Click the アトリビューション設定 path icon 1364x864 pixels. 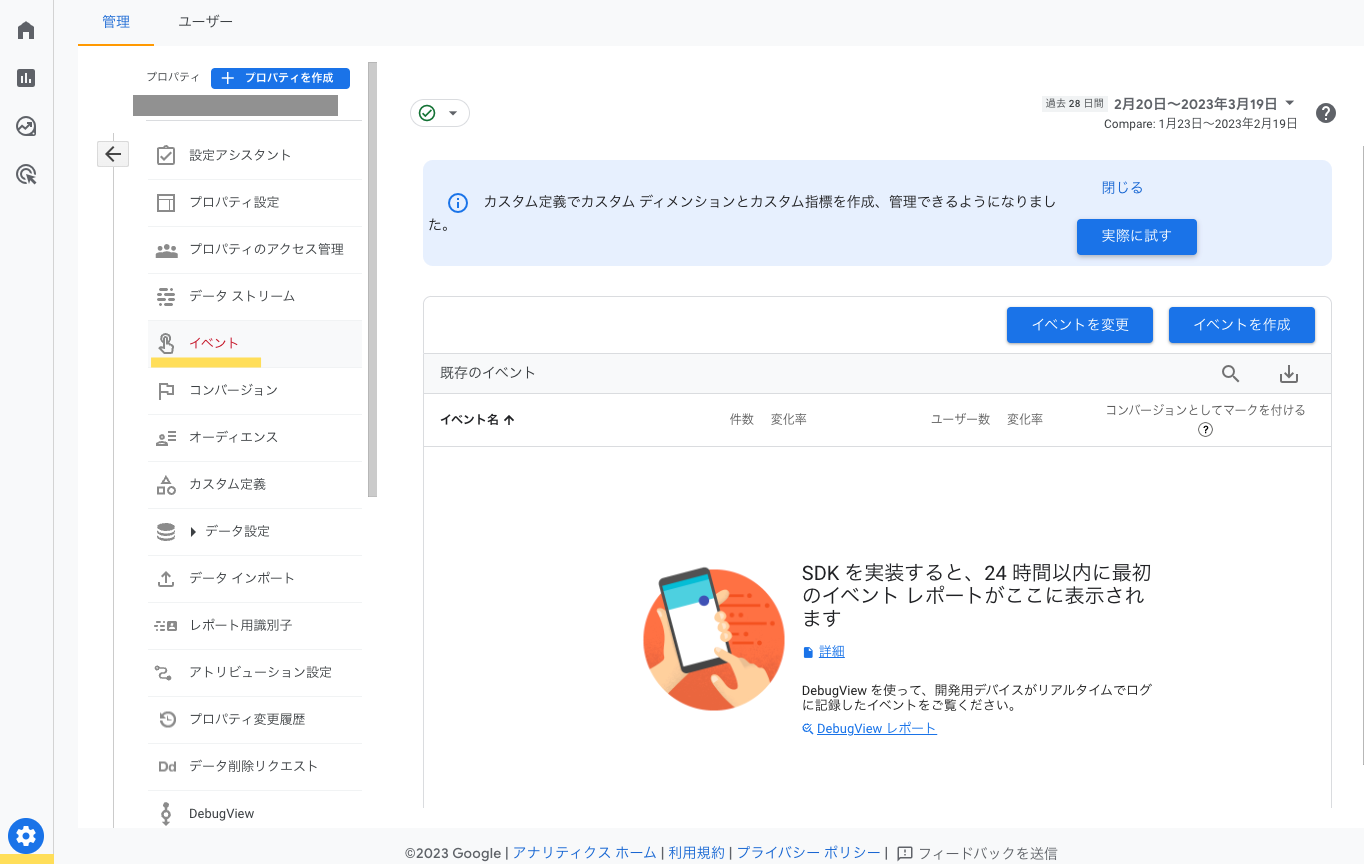[x=166, y=673]
